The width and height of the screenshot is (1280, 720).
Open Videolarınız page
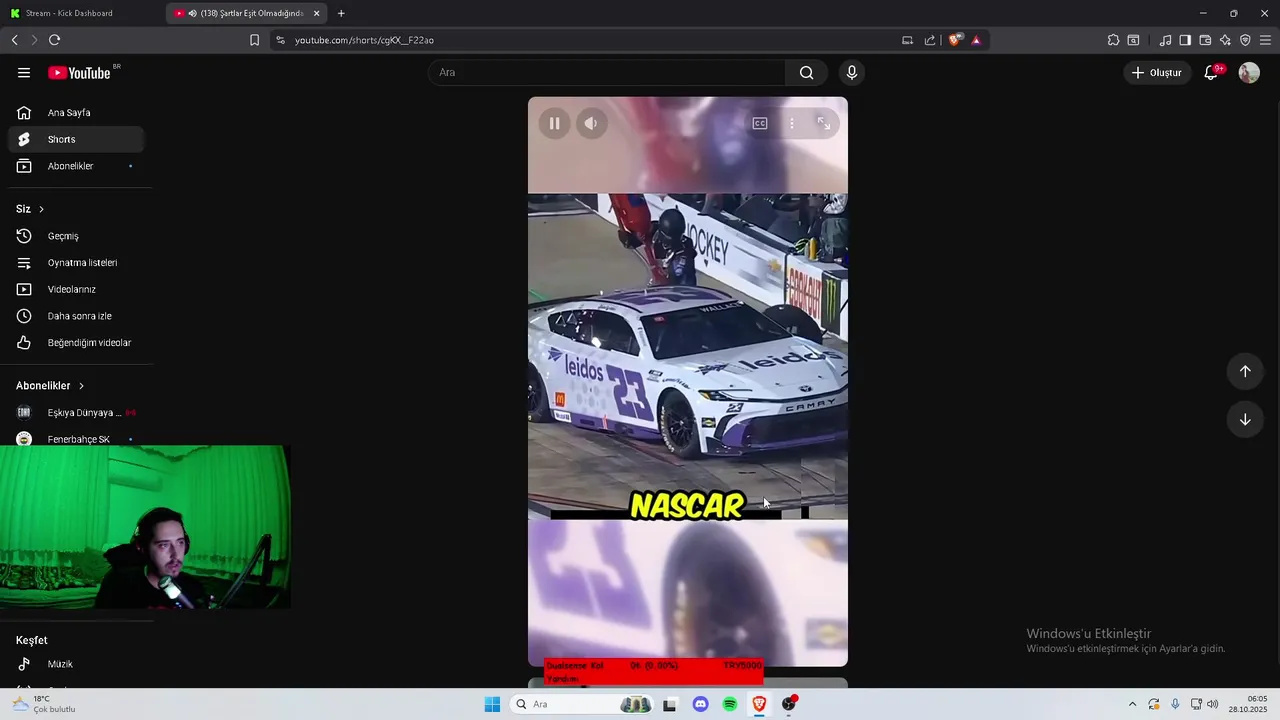[x=76, y=289]
